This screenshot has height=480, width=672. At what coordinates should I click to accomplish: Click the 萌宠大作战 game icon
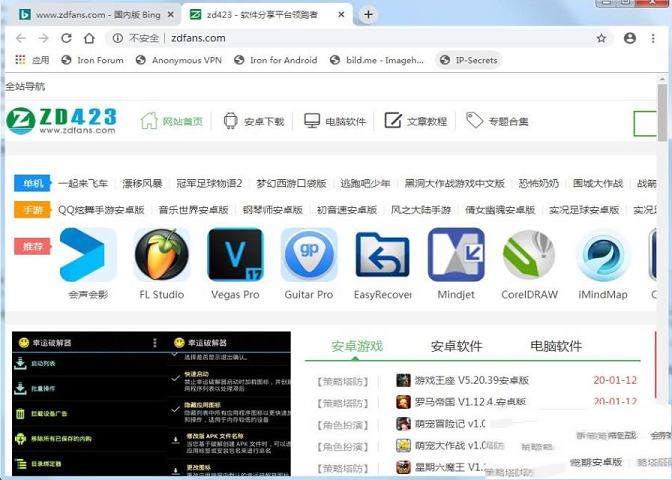pos(403,446)
